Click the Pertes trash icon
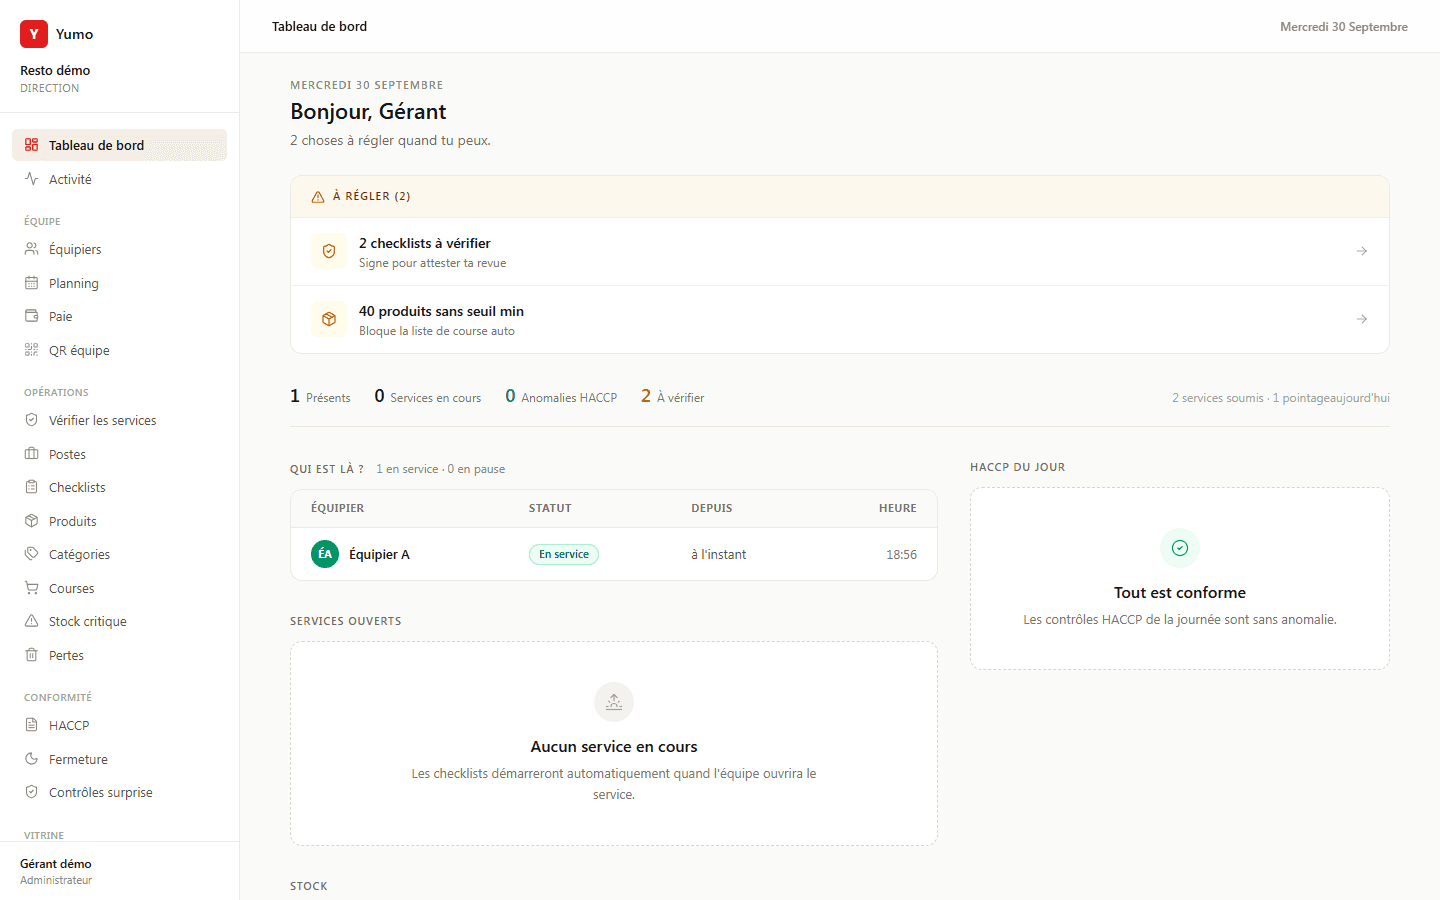The width and height of the screenshot is (1440, 900). click(x=32, y=655)
